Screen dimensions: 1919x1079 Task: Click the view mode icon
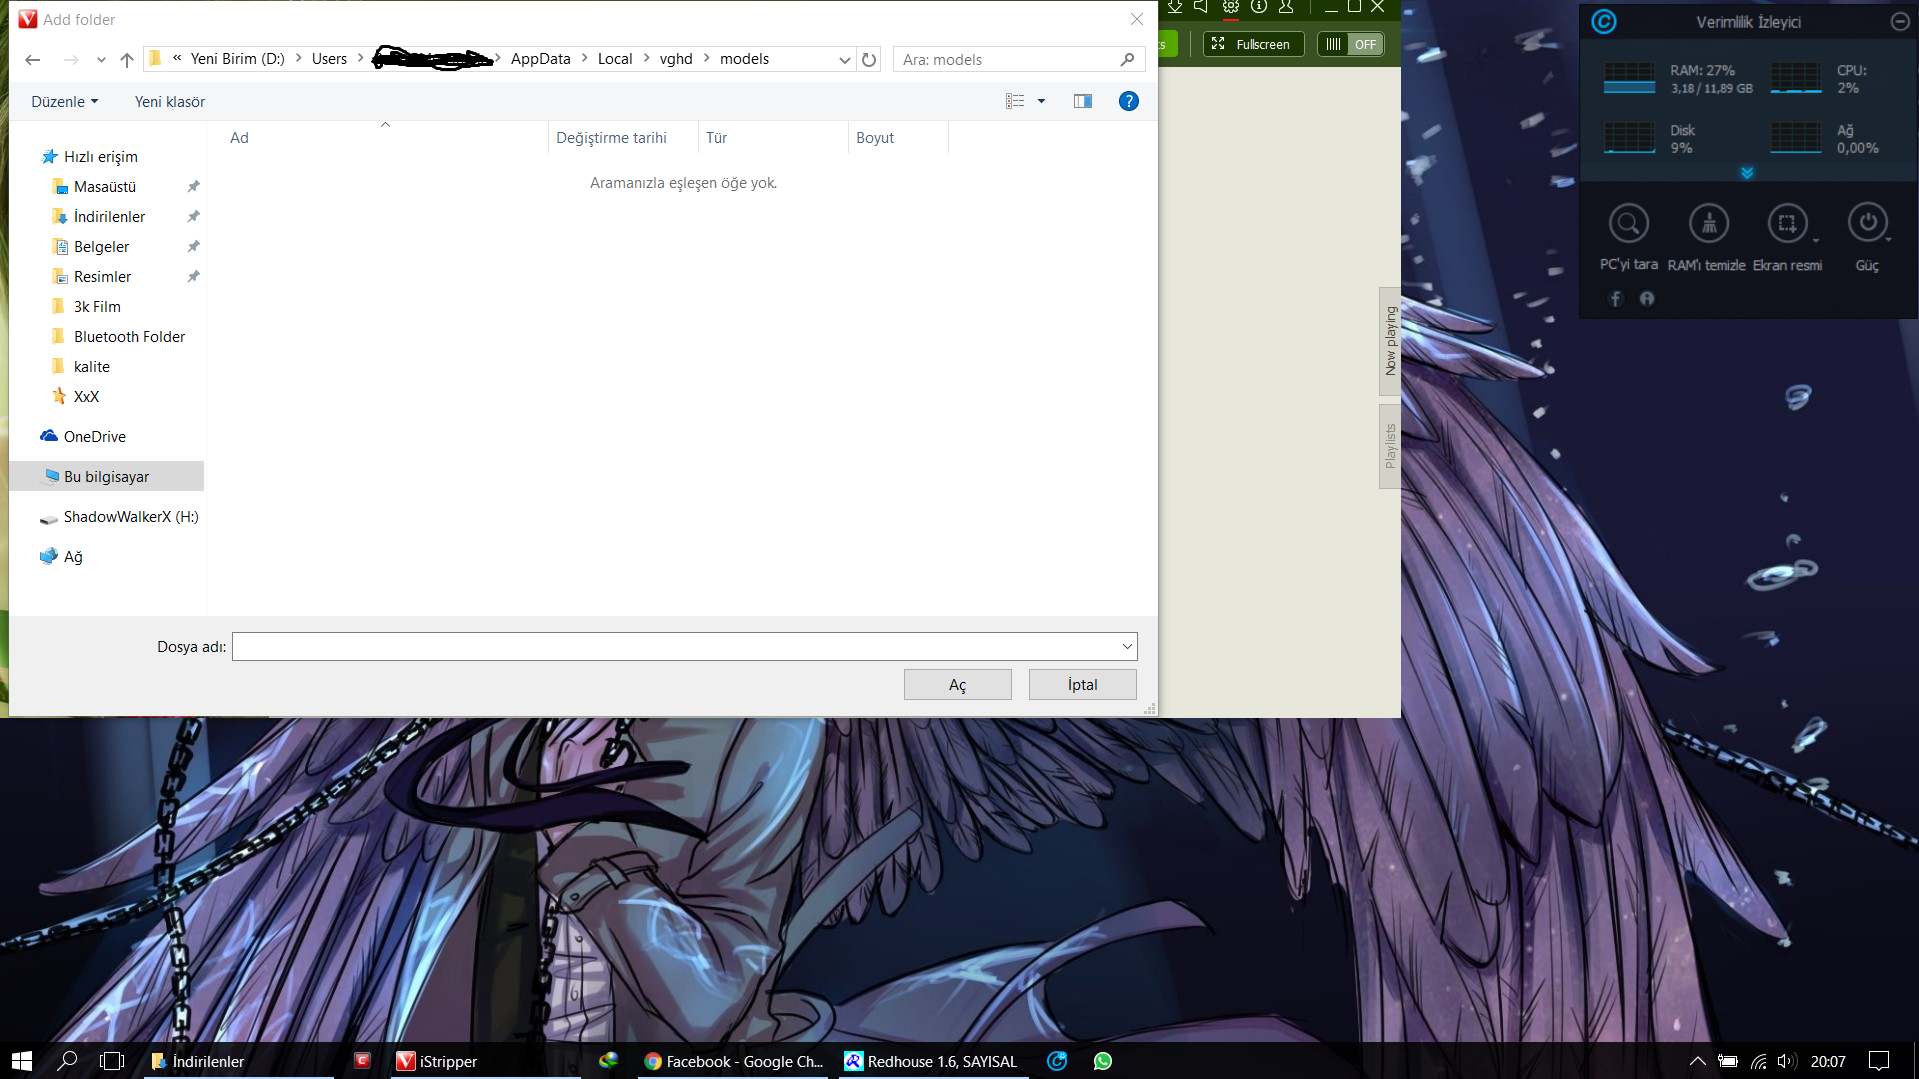click(x=1015, y=101)
